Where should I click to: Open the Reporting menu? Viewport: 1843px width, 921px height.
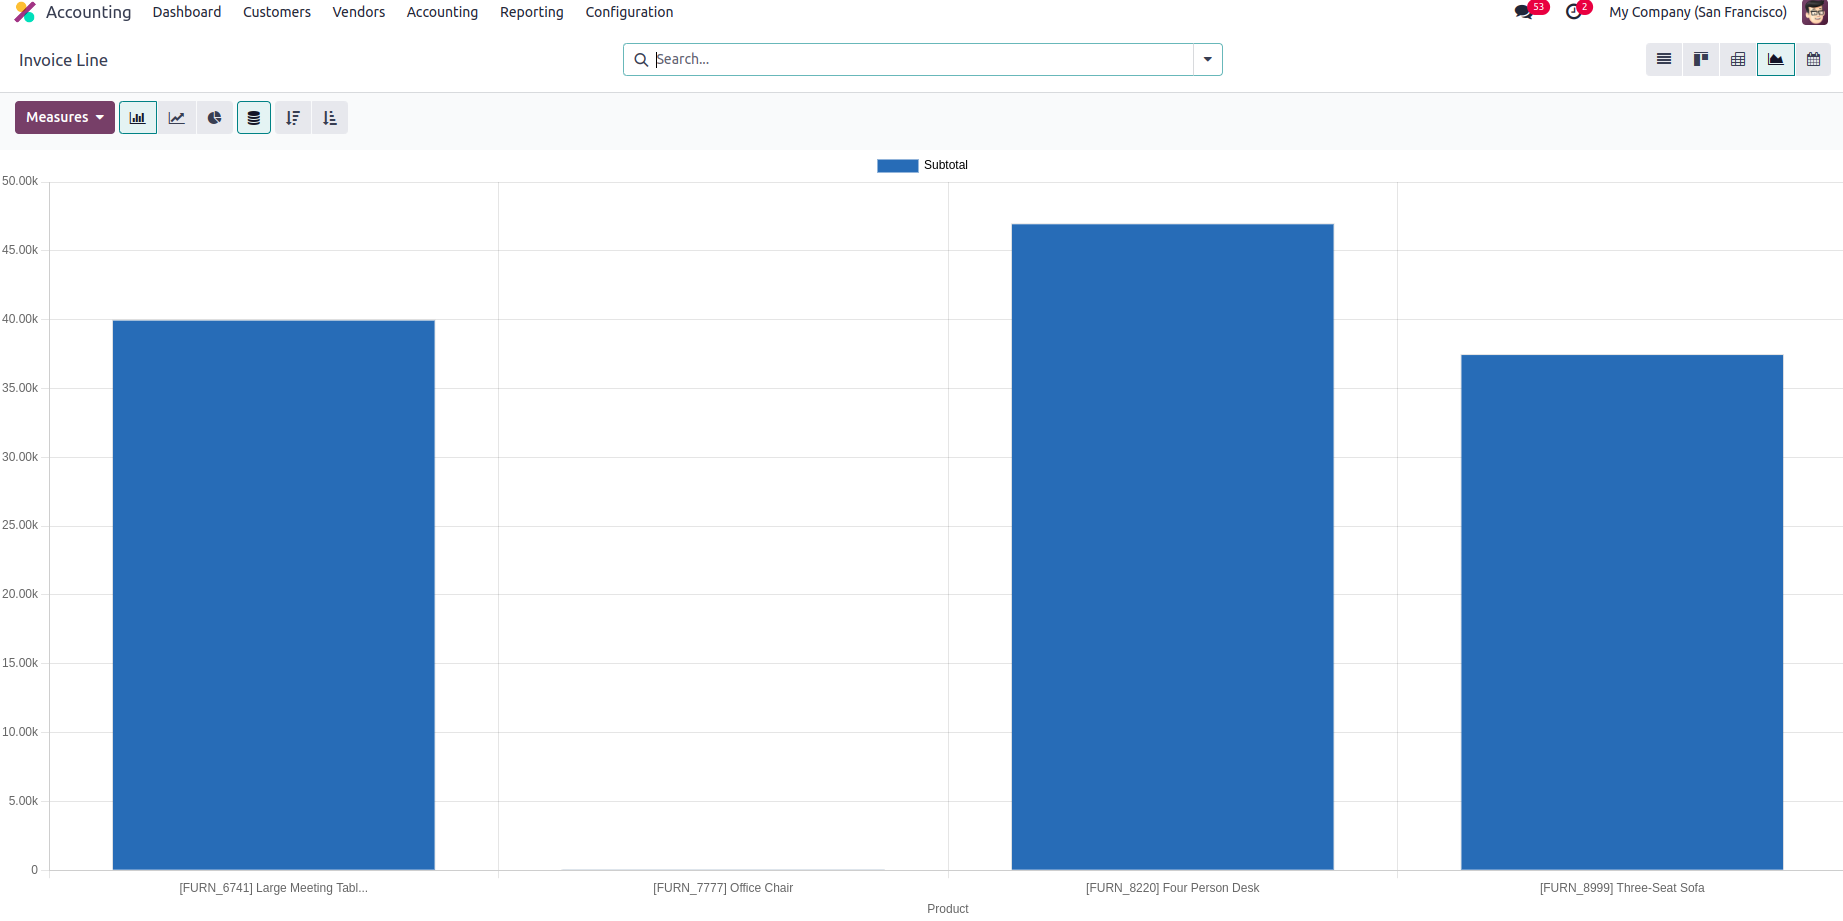click(532, 12)
